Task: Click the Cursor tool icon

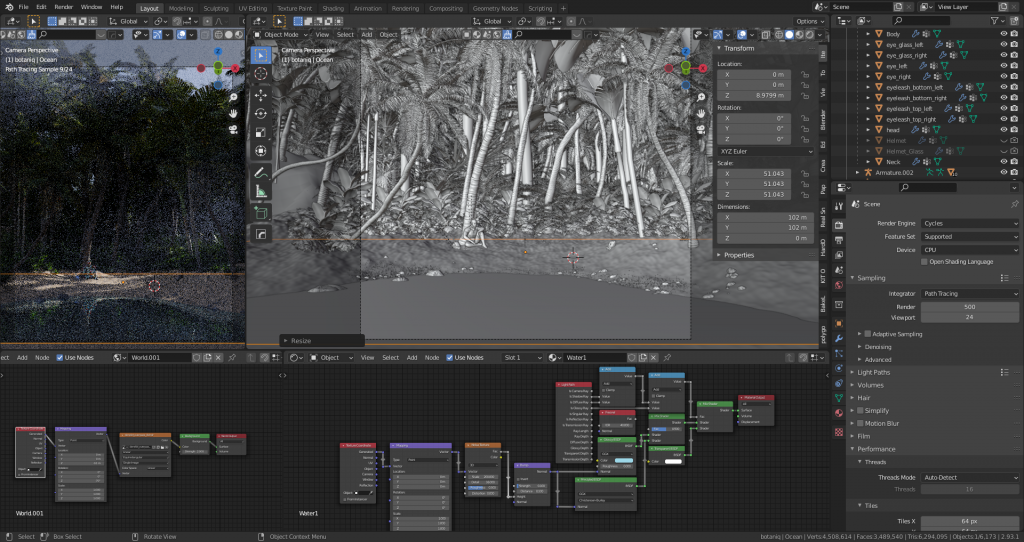Action: (x=261, y=73)
